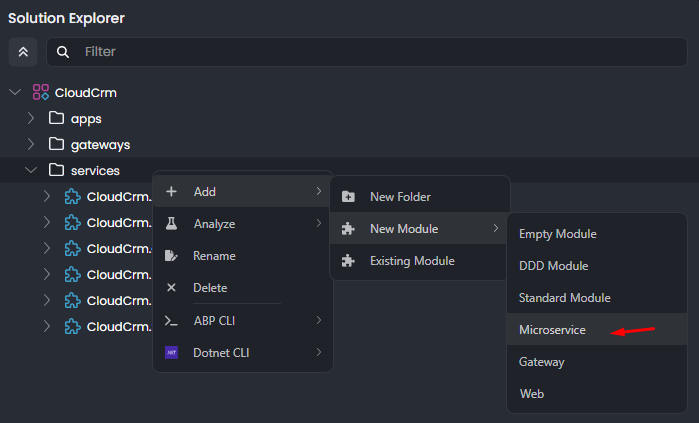Screen dimensions: 699x423
Task: Click the collapse all button beside the filter
Action: pyautogui.click(x=23, y=52)
